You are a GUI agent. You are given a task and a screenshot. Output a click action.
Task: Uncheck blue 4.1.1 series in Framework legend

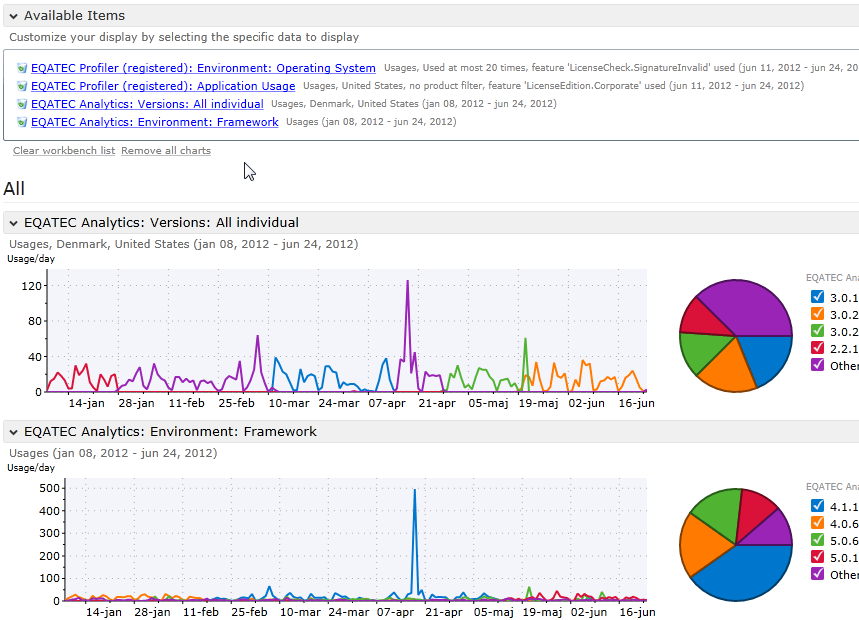click(x=817, y=506)
